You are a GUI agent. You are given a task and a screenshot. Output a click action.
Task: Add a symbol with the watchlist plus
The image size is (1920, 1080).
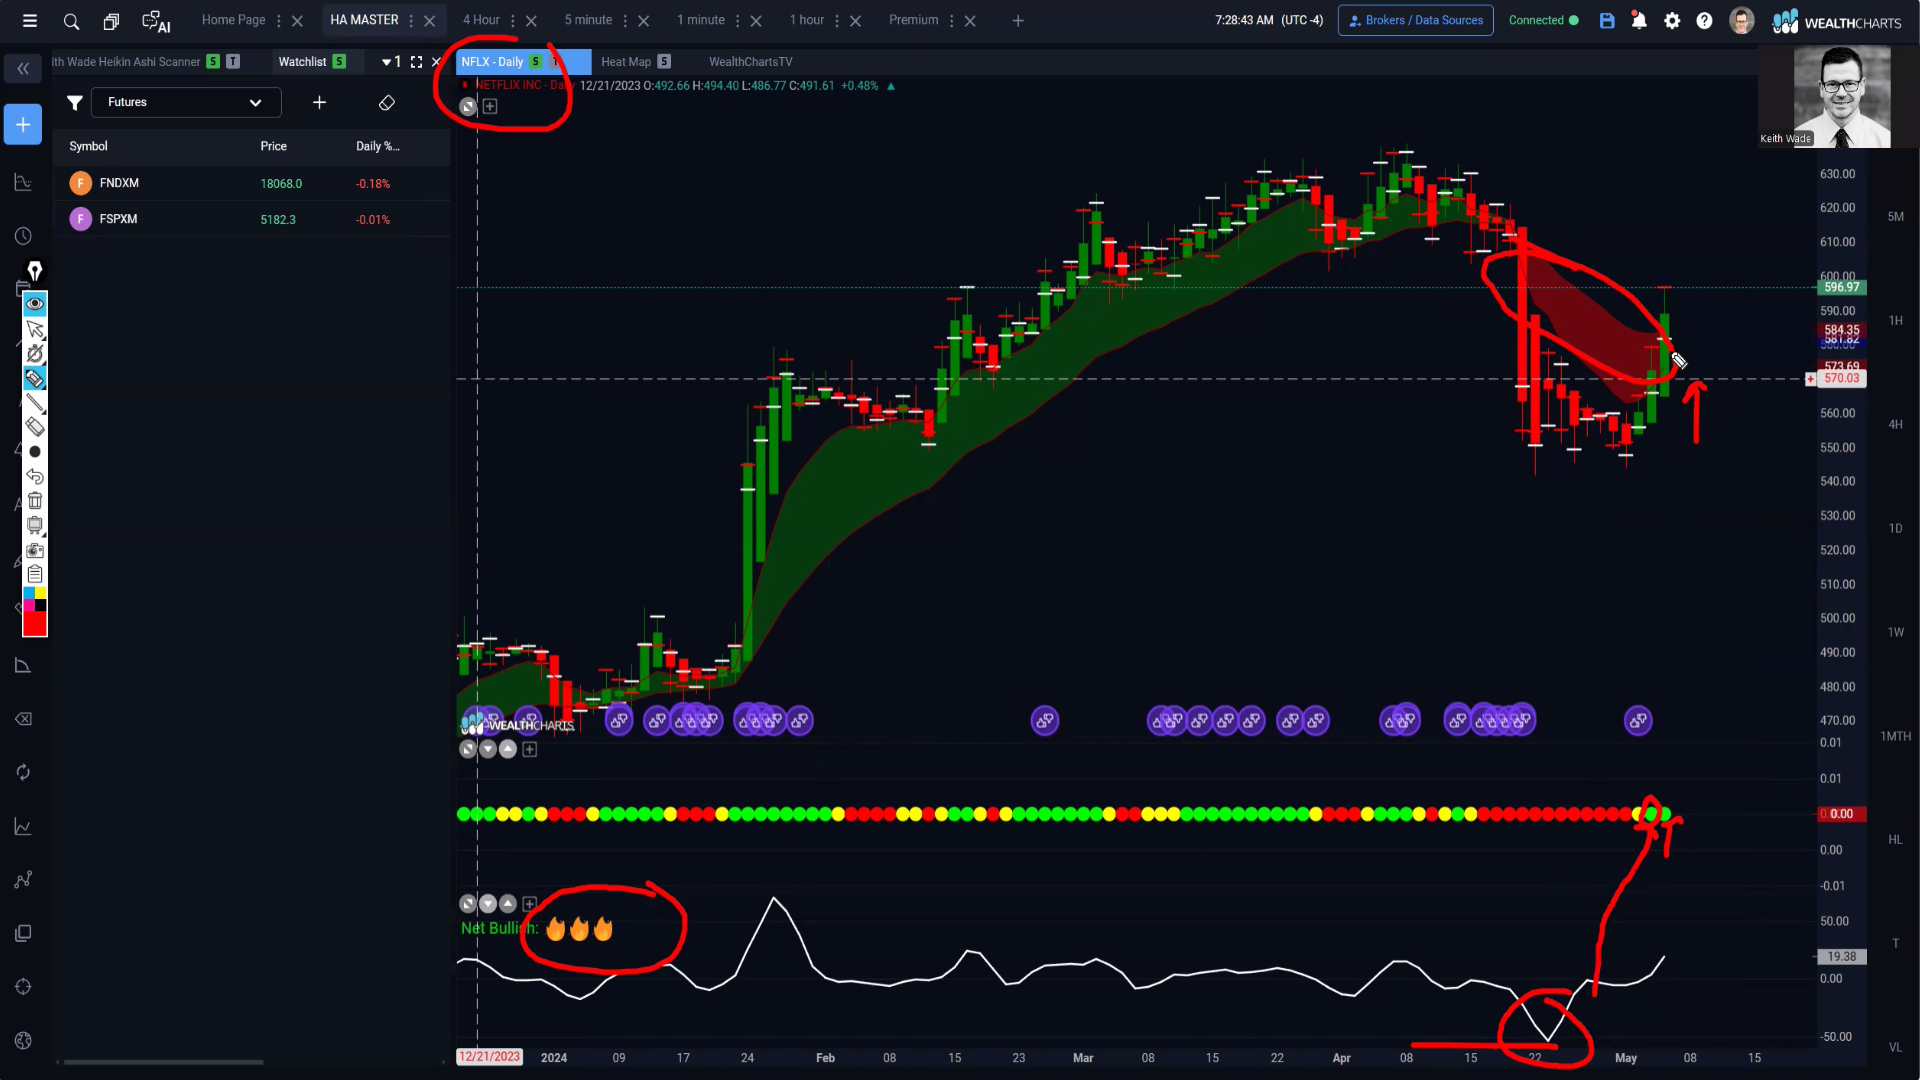point(319,102)
